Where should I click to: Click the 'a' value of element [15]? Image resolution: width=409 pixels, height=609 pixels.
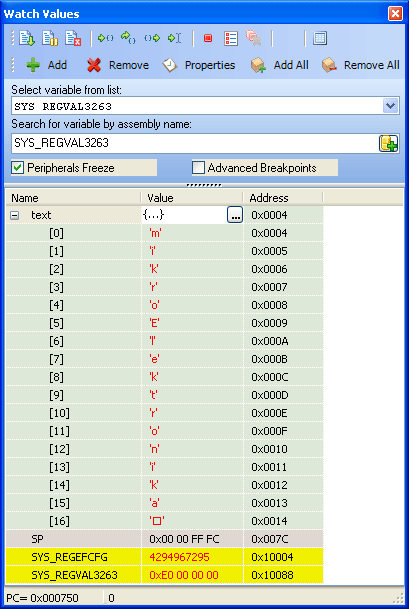pyautogui.click(x=155, y=503)
